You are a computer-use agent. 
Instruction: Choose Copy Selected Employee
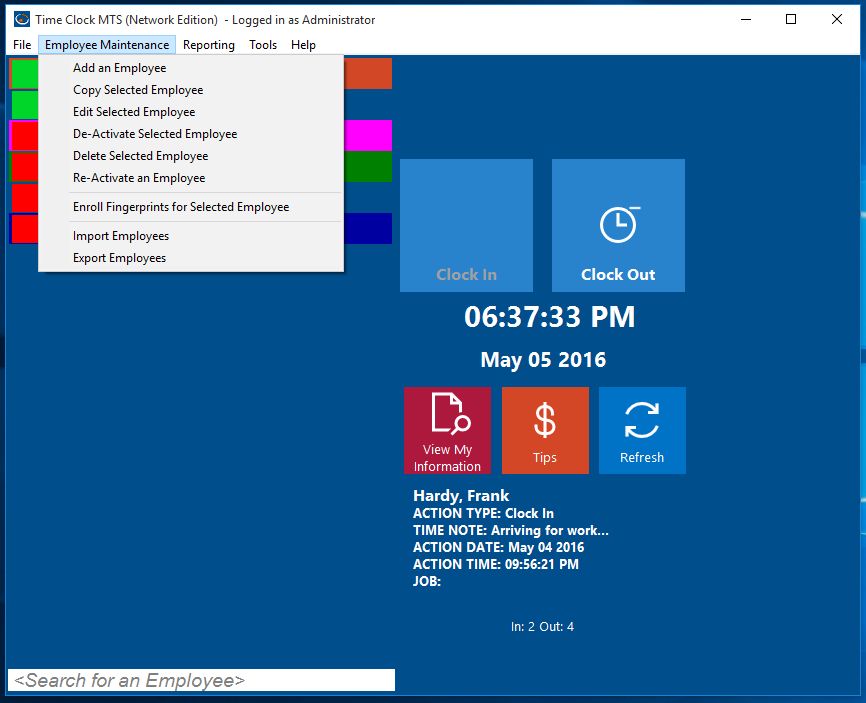[x=191, y=90]
